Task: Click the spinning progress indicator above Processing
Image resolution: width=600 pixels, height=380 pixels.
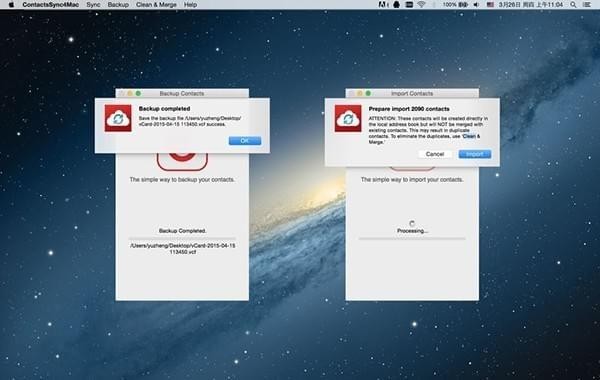Action: coord(412,223)
